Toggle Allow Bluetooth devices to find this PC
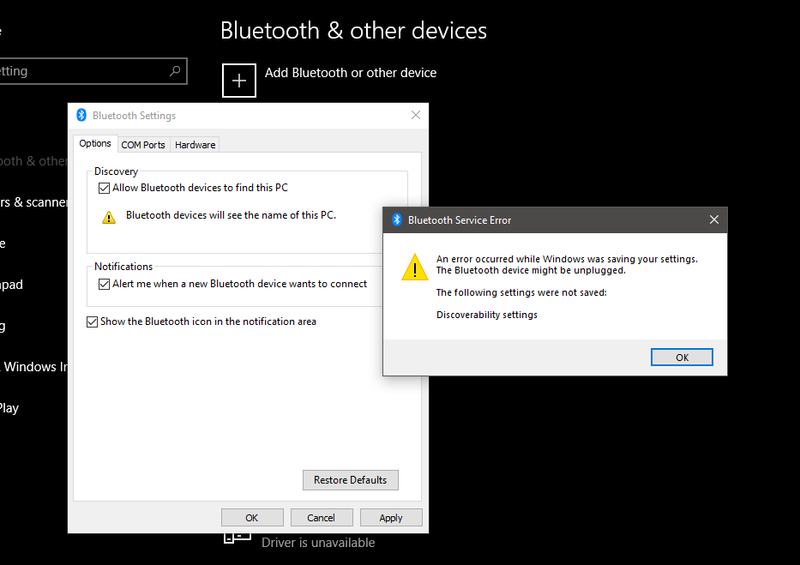Image resolution: width=800 pixels, height=565 pixels. (104, 188)
